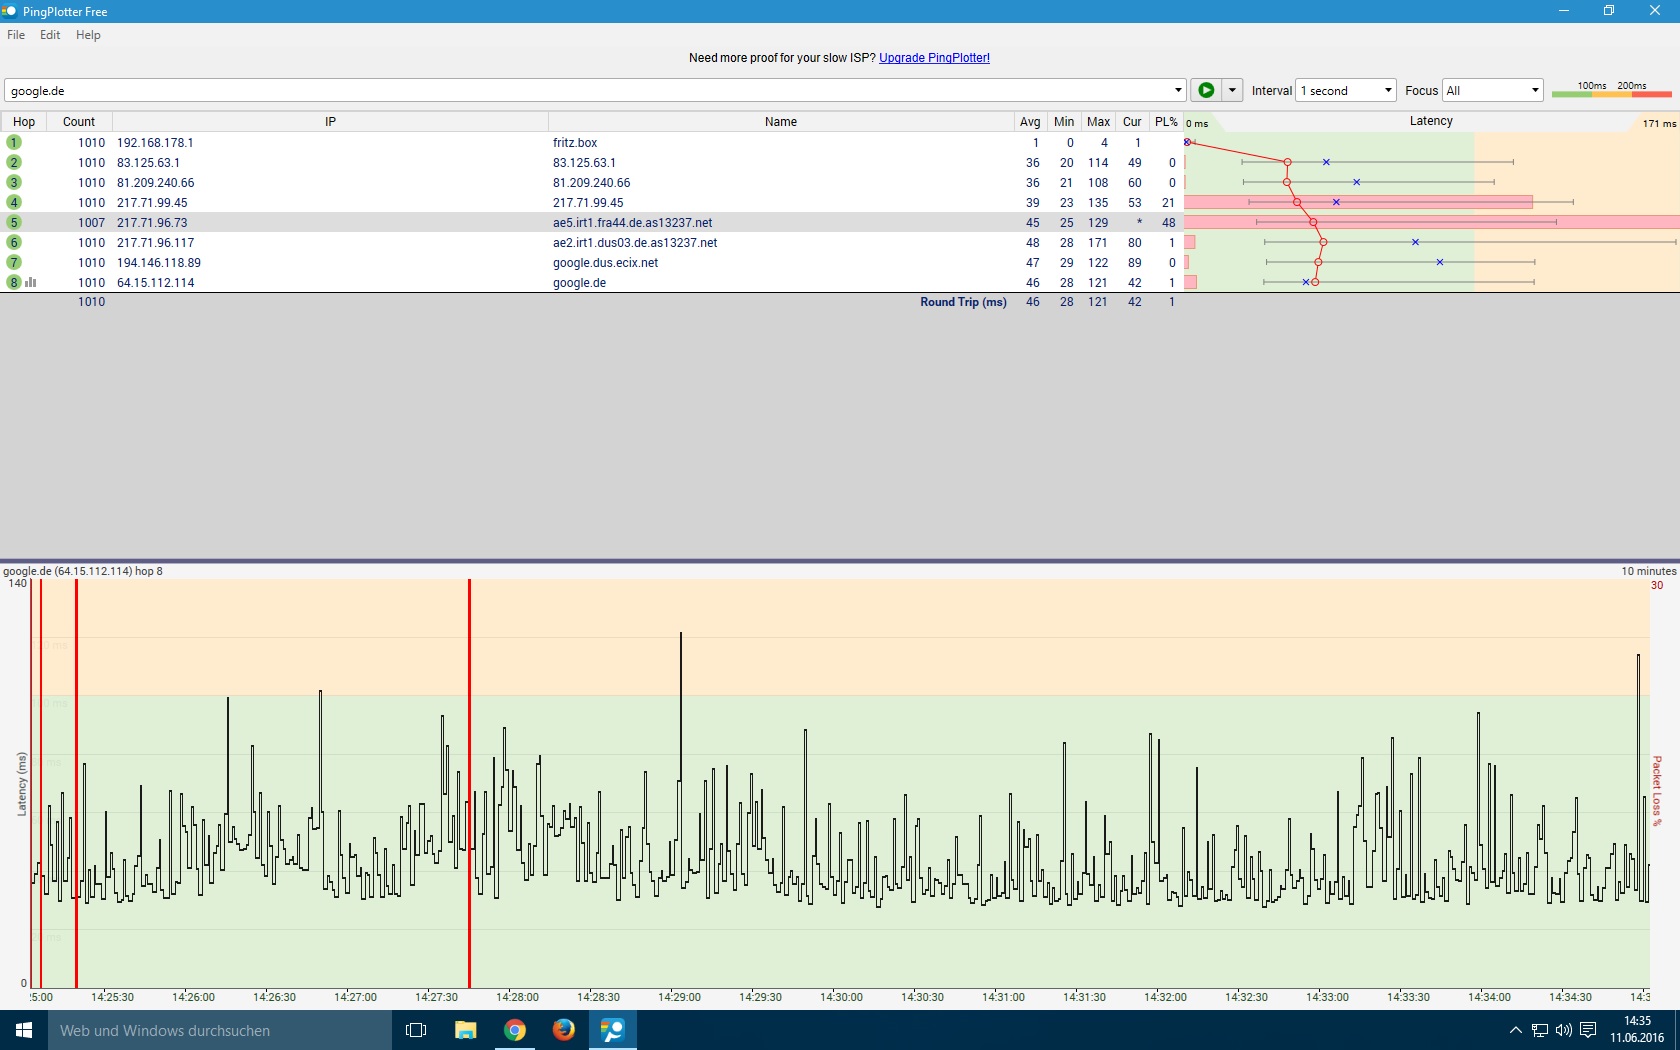The height and width of the screenshot is (1050, 1680).
Task: Click the Min column header
Action: pos(1064,122)
